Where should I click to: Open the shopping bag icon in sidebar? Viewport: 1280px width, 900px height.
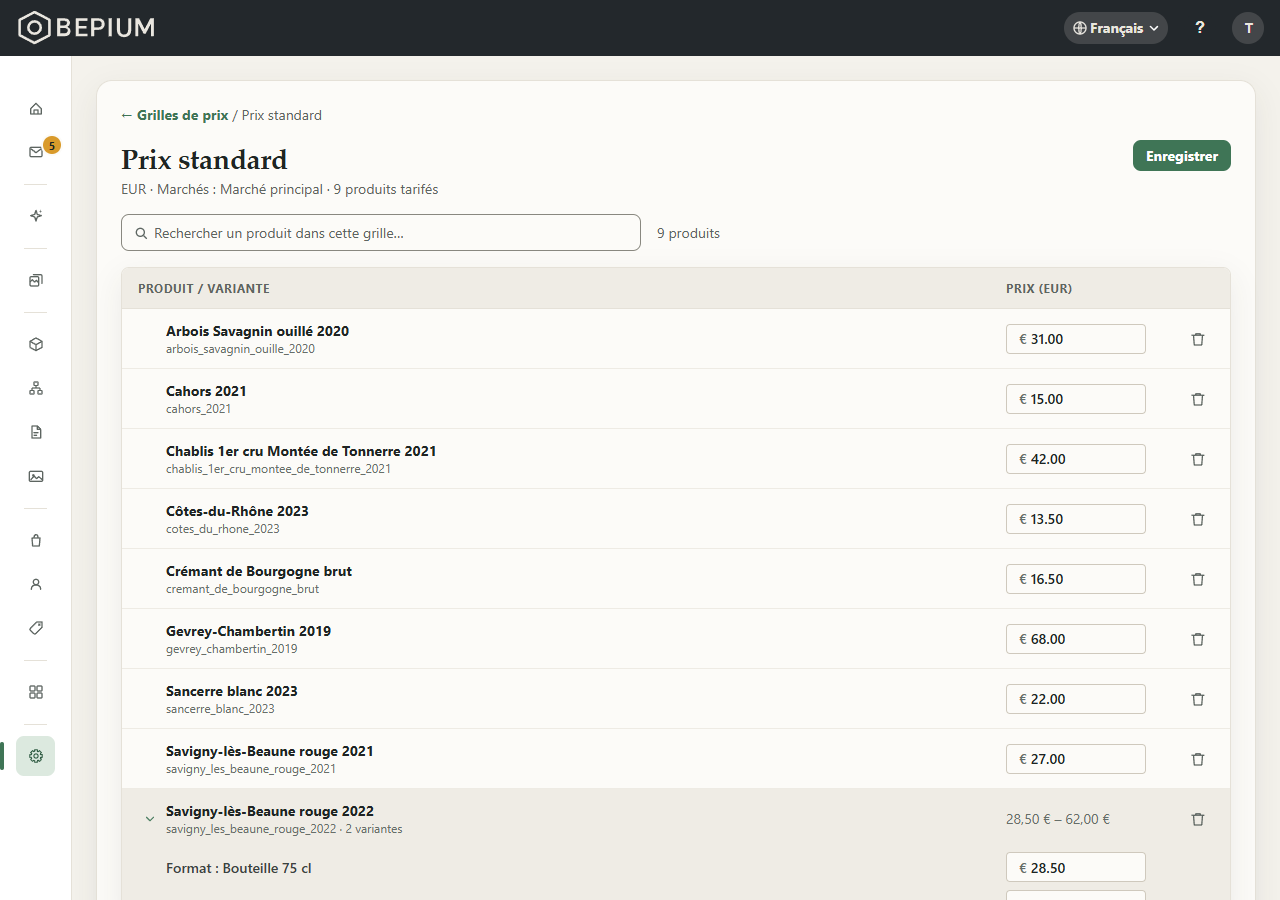(x=36, y=540)
